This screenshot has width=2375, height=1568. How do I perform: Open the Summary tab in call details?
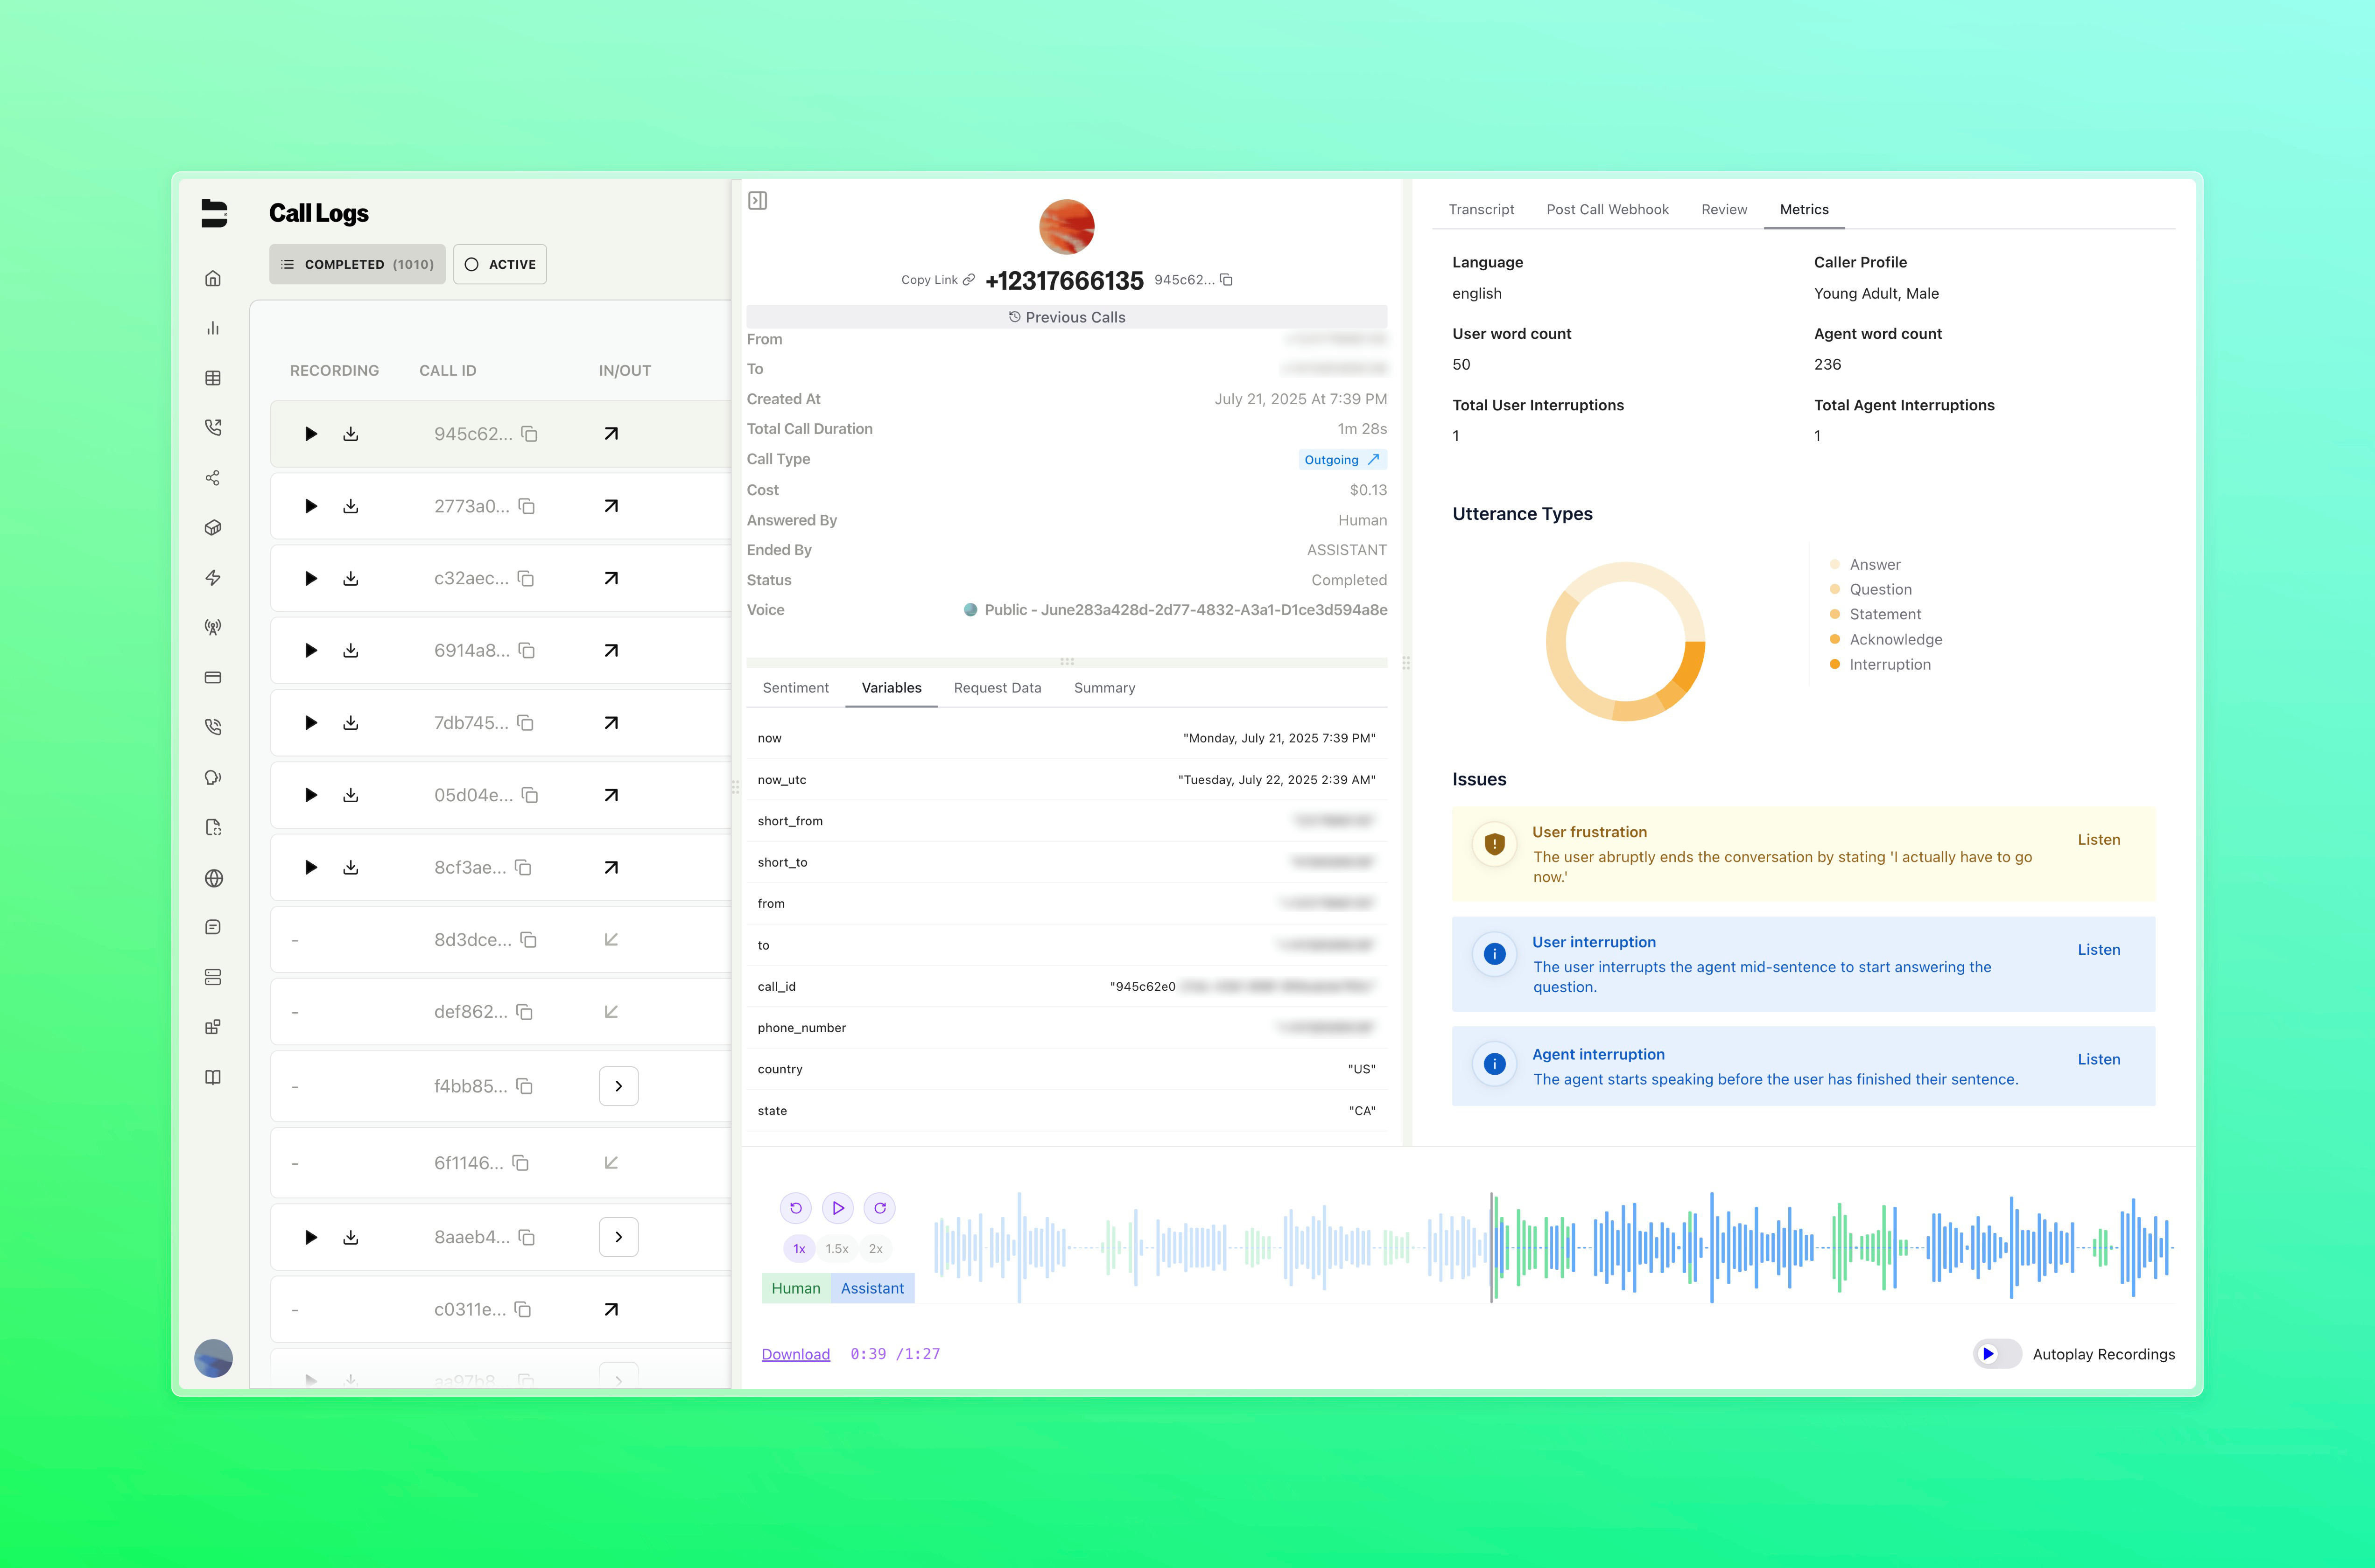pos(1104,687)
